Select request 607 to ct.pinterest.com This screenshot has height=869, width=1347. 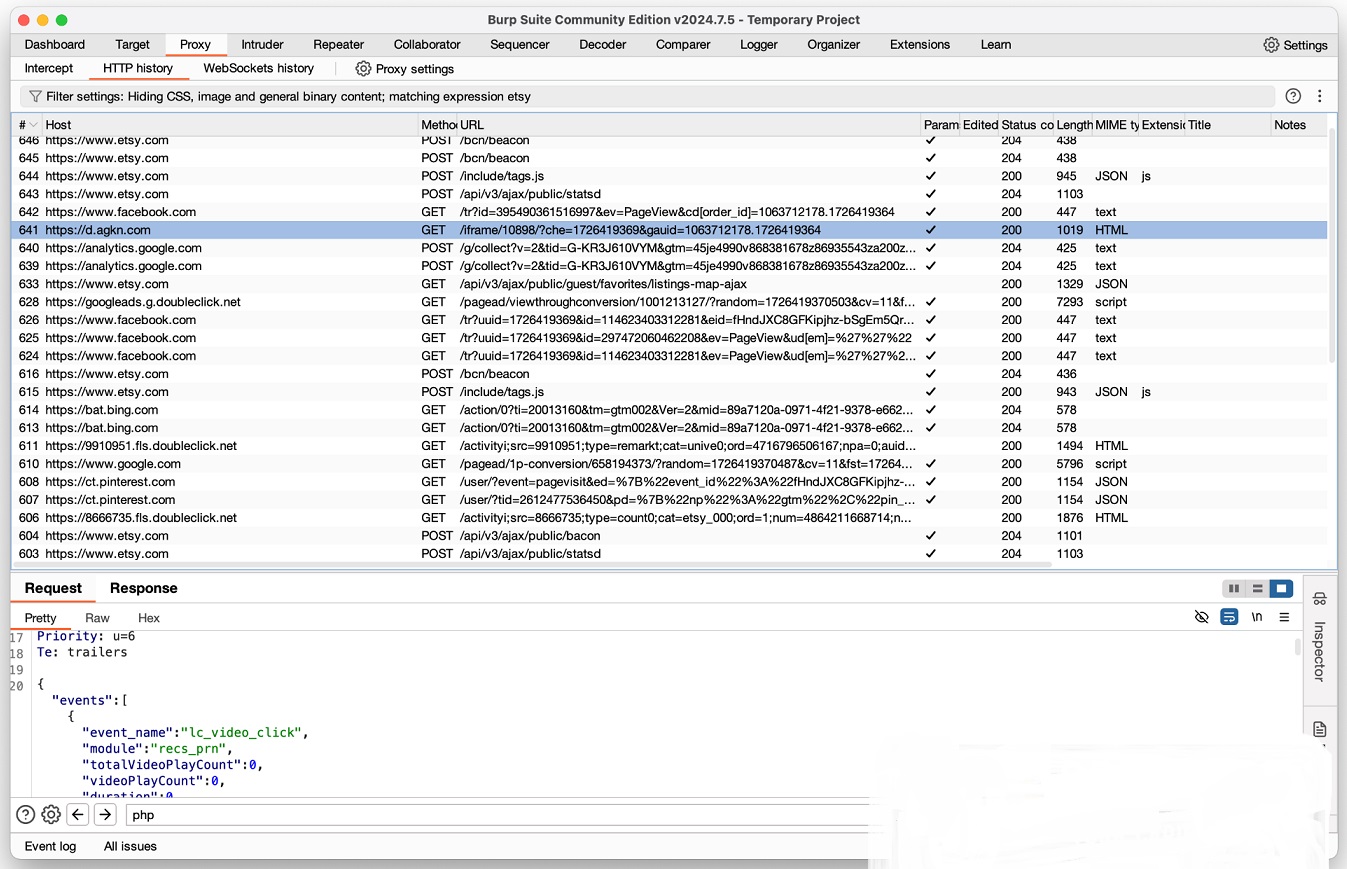point(669,500)
